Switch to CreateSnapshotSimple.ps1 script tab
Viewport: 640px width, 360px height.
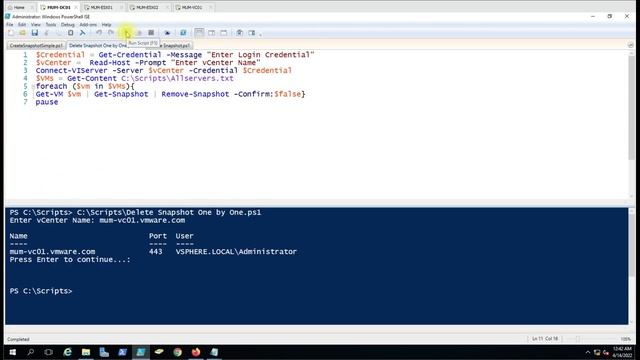pos(36,45)
